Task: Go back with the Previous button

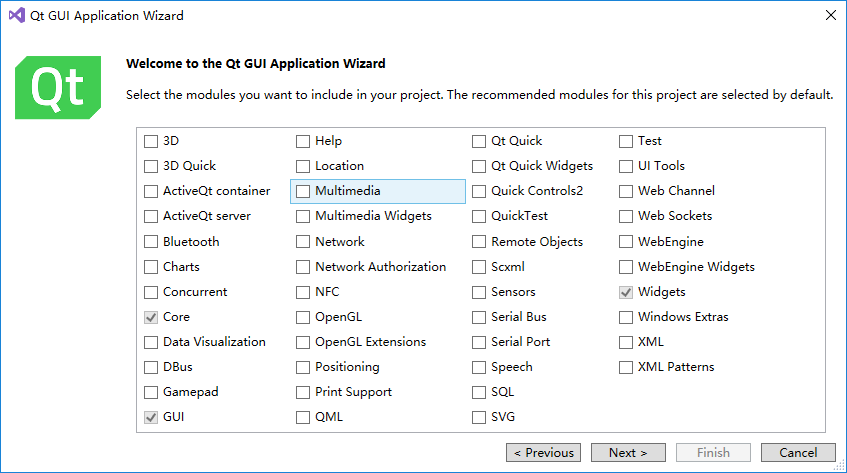Action: point(543,453)
